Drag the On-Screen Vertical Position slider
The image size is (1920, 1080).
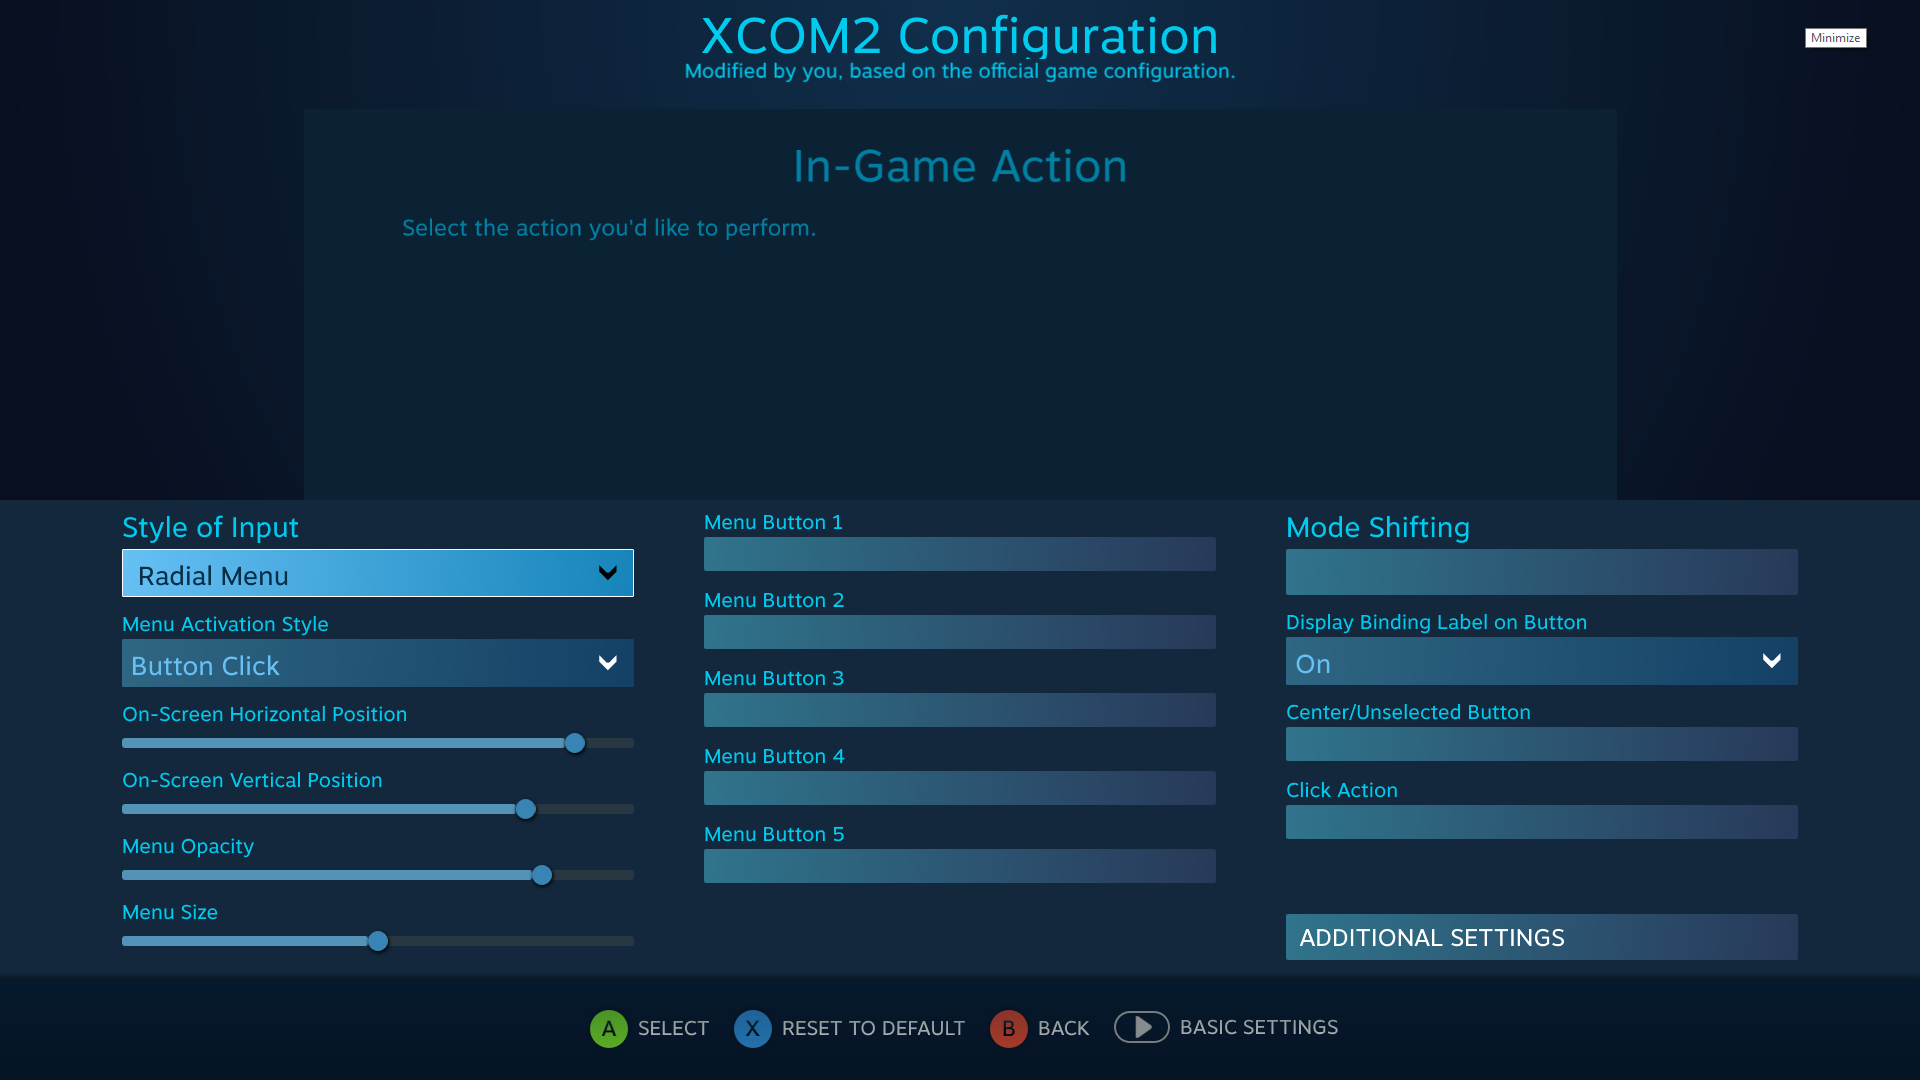(x=525, y=808)
